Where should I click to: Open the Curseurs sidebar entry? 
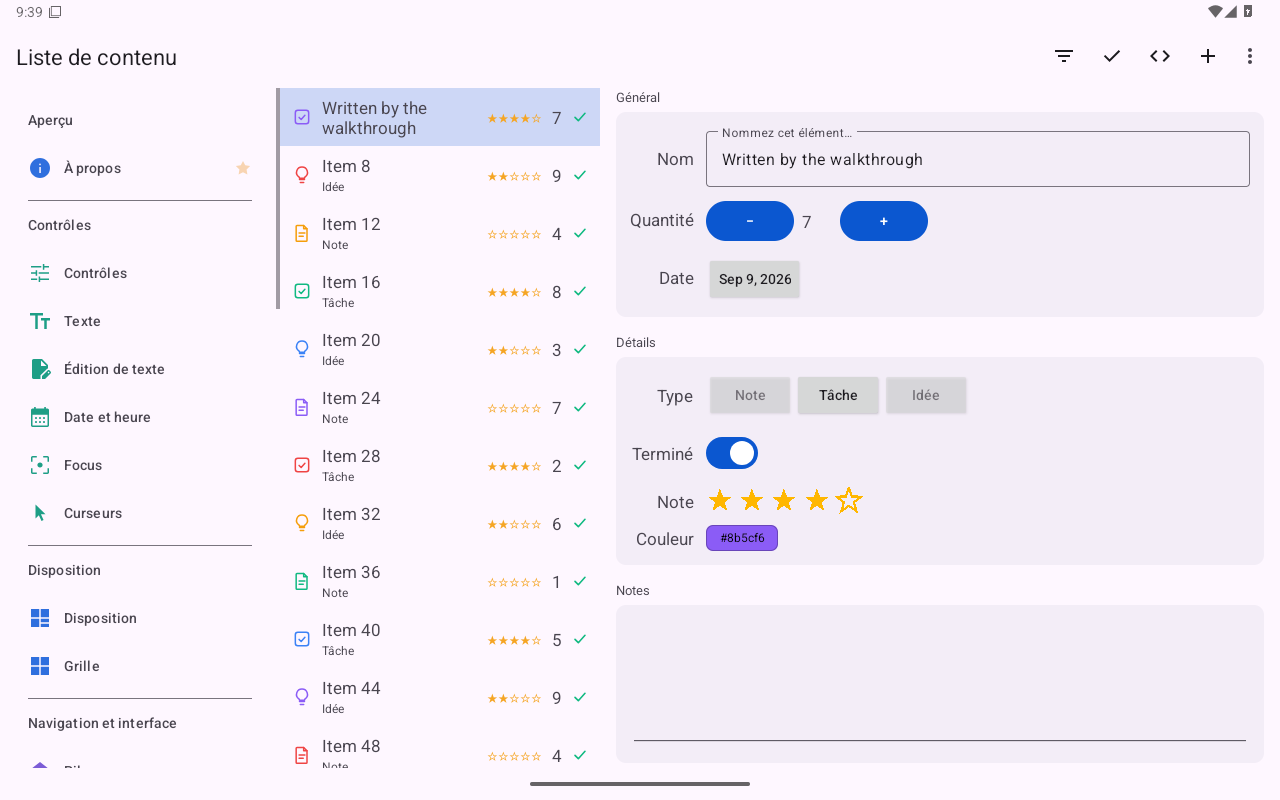(140, 513)
